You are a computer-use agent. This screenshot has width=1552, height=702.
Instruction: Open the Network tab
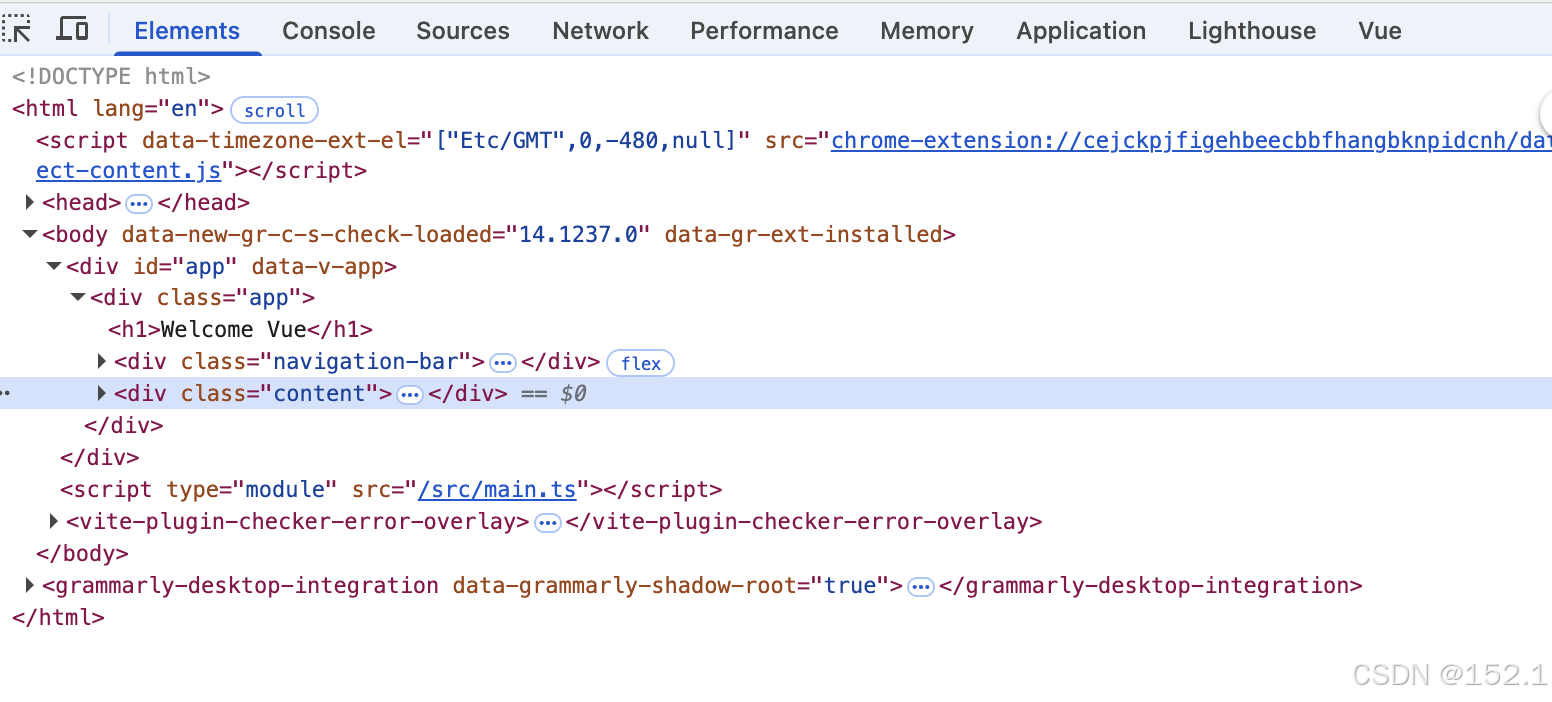click(x=600, y=30)
